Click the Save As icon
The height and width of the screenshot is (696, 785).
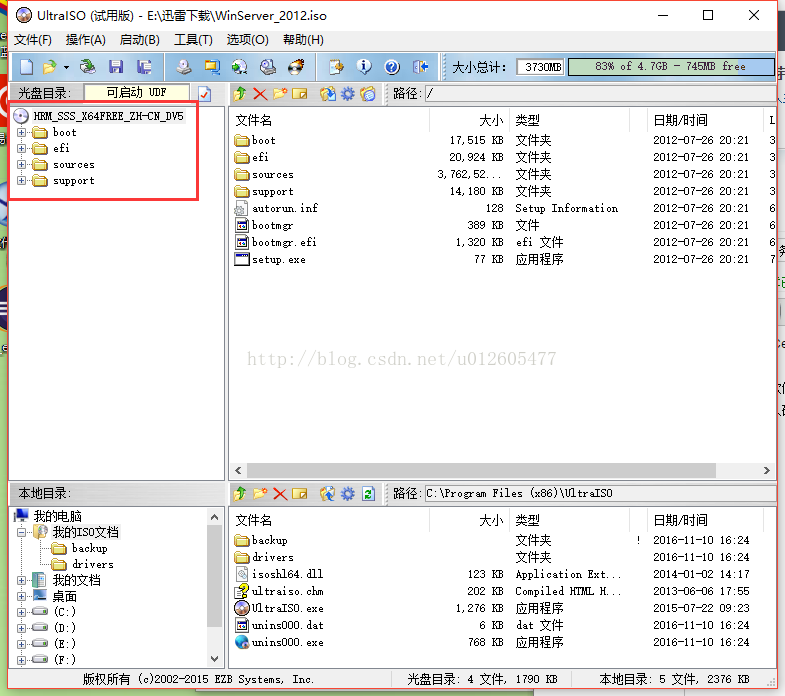(145, 67)
